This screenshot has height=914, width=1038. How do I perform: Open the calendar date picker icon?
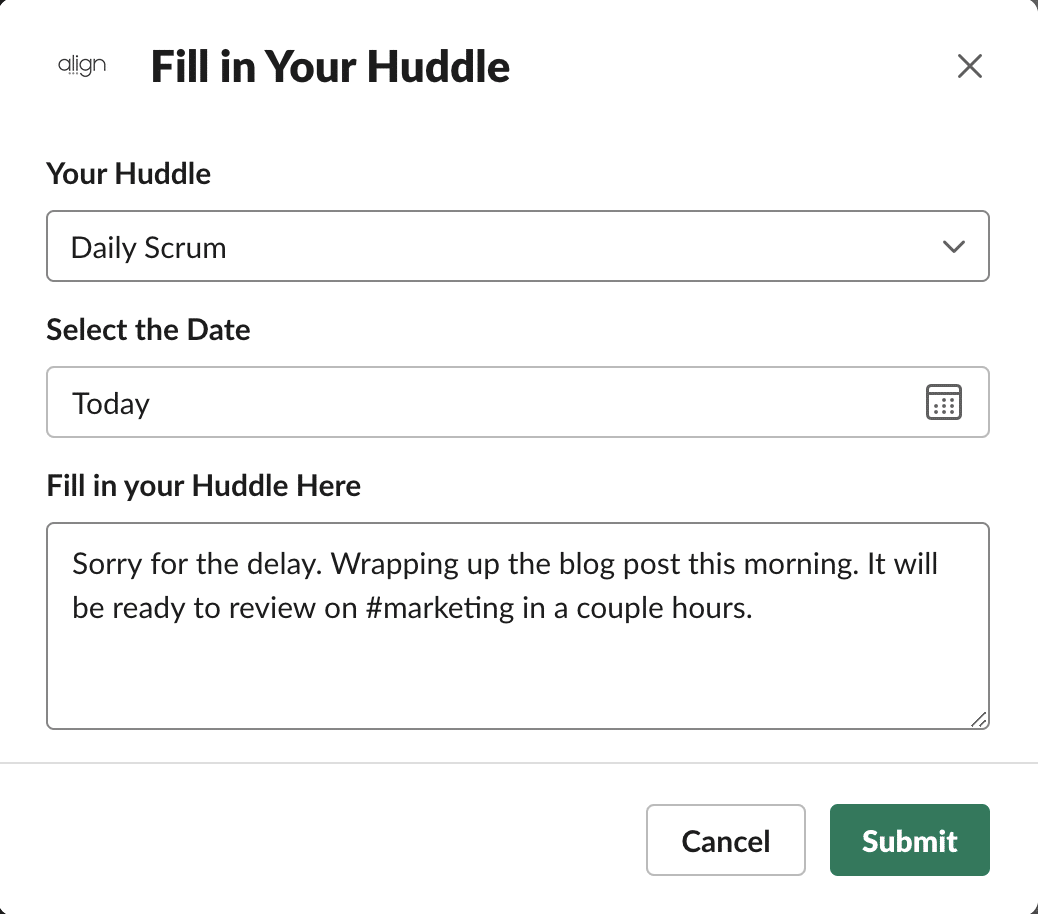tap(943, 402)
